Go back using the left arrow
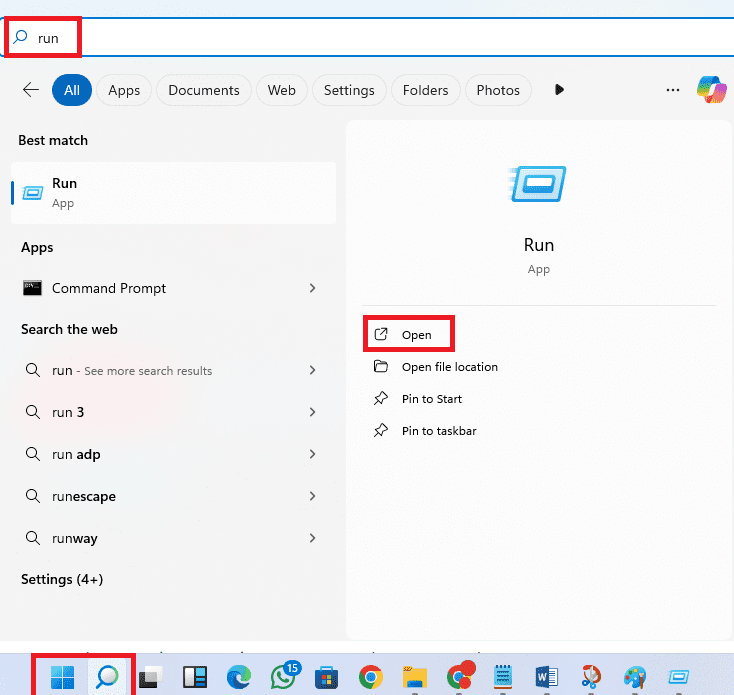734x695 pixels. pos(31,89)
